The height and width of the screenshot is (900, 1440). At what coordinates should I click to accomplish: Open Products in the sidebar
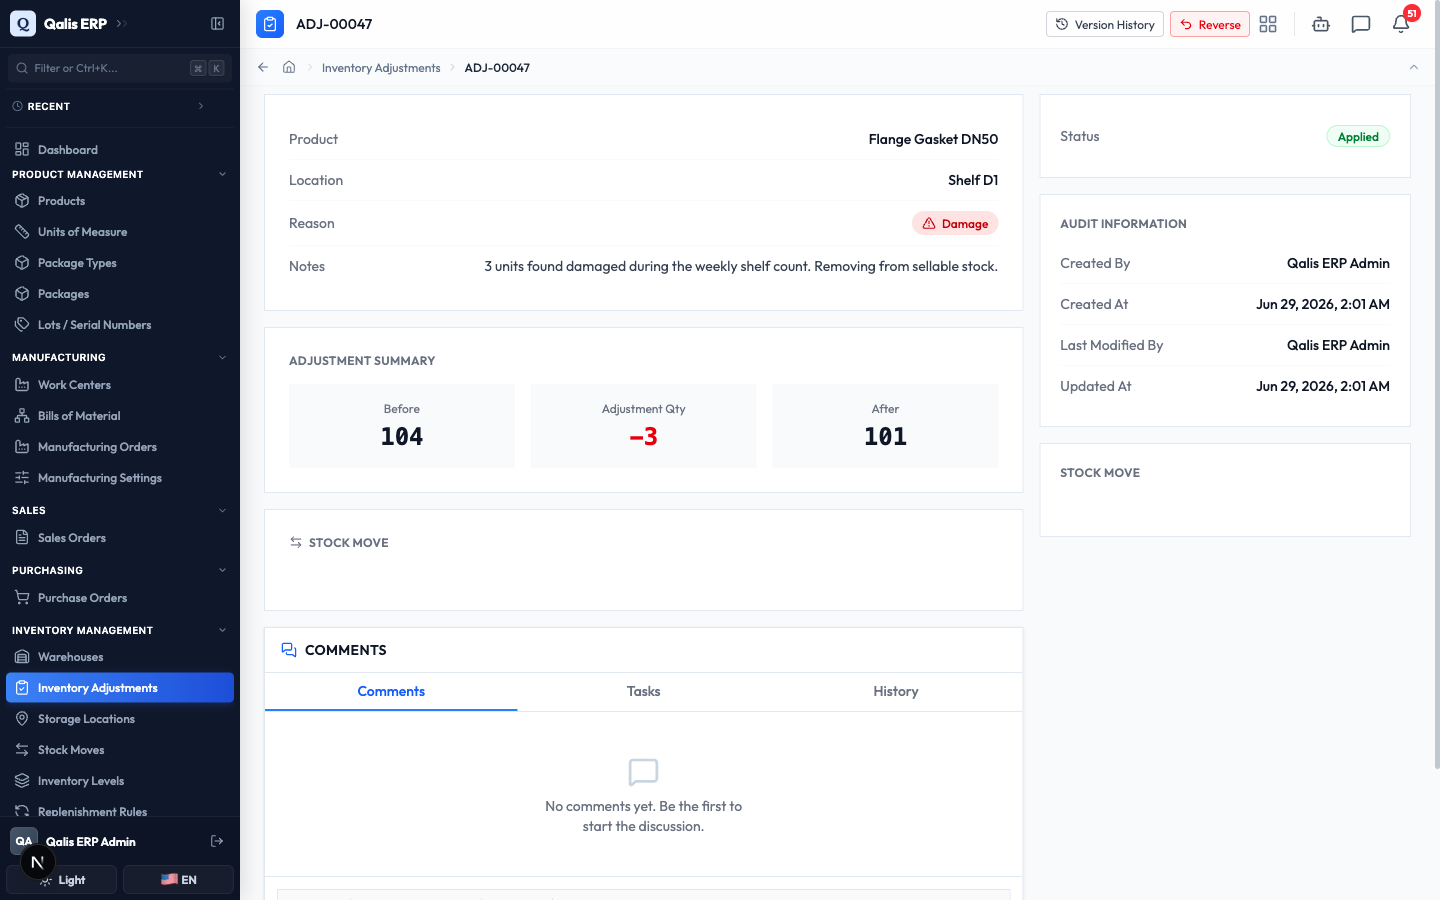[x=120, y=201]
